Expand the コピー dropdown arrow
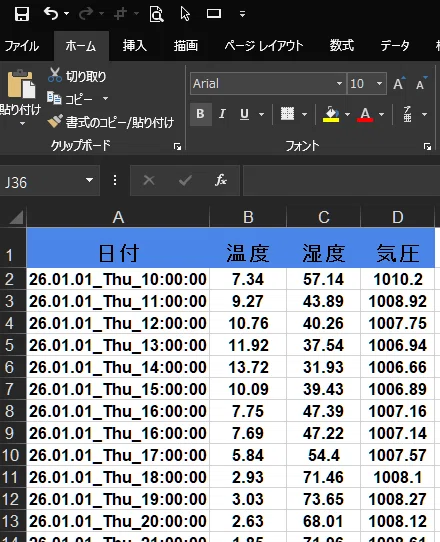Image resolution: width=440 pixels, height=542 pixels. coord(105,99)
